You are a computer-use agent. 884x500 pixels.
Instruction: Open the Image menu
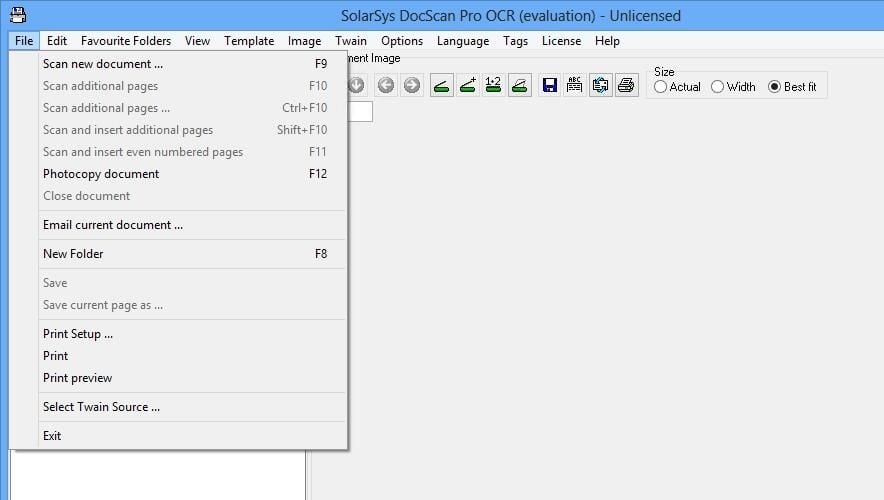point(304,41)
